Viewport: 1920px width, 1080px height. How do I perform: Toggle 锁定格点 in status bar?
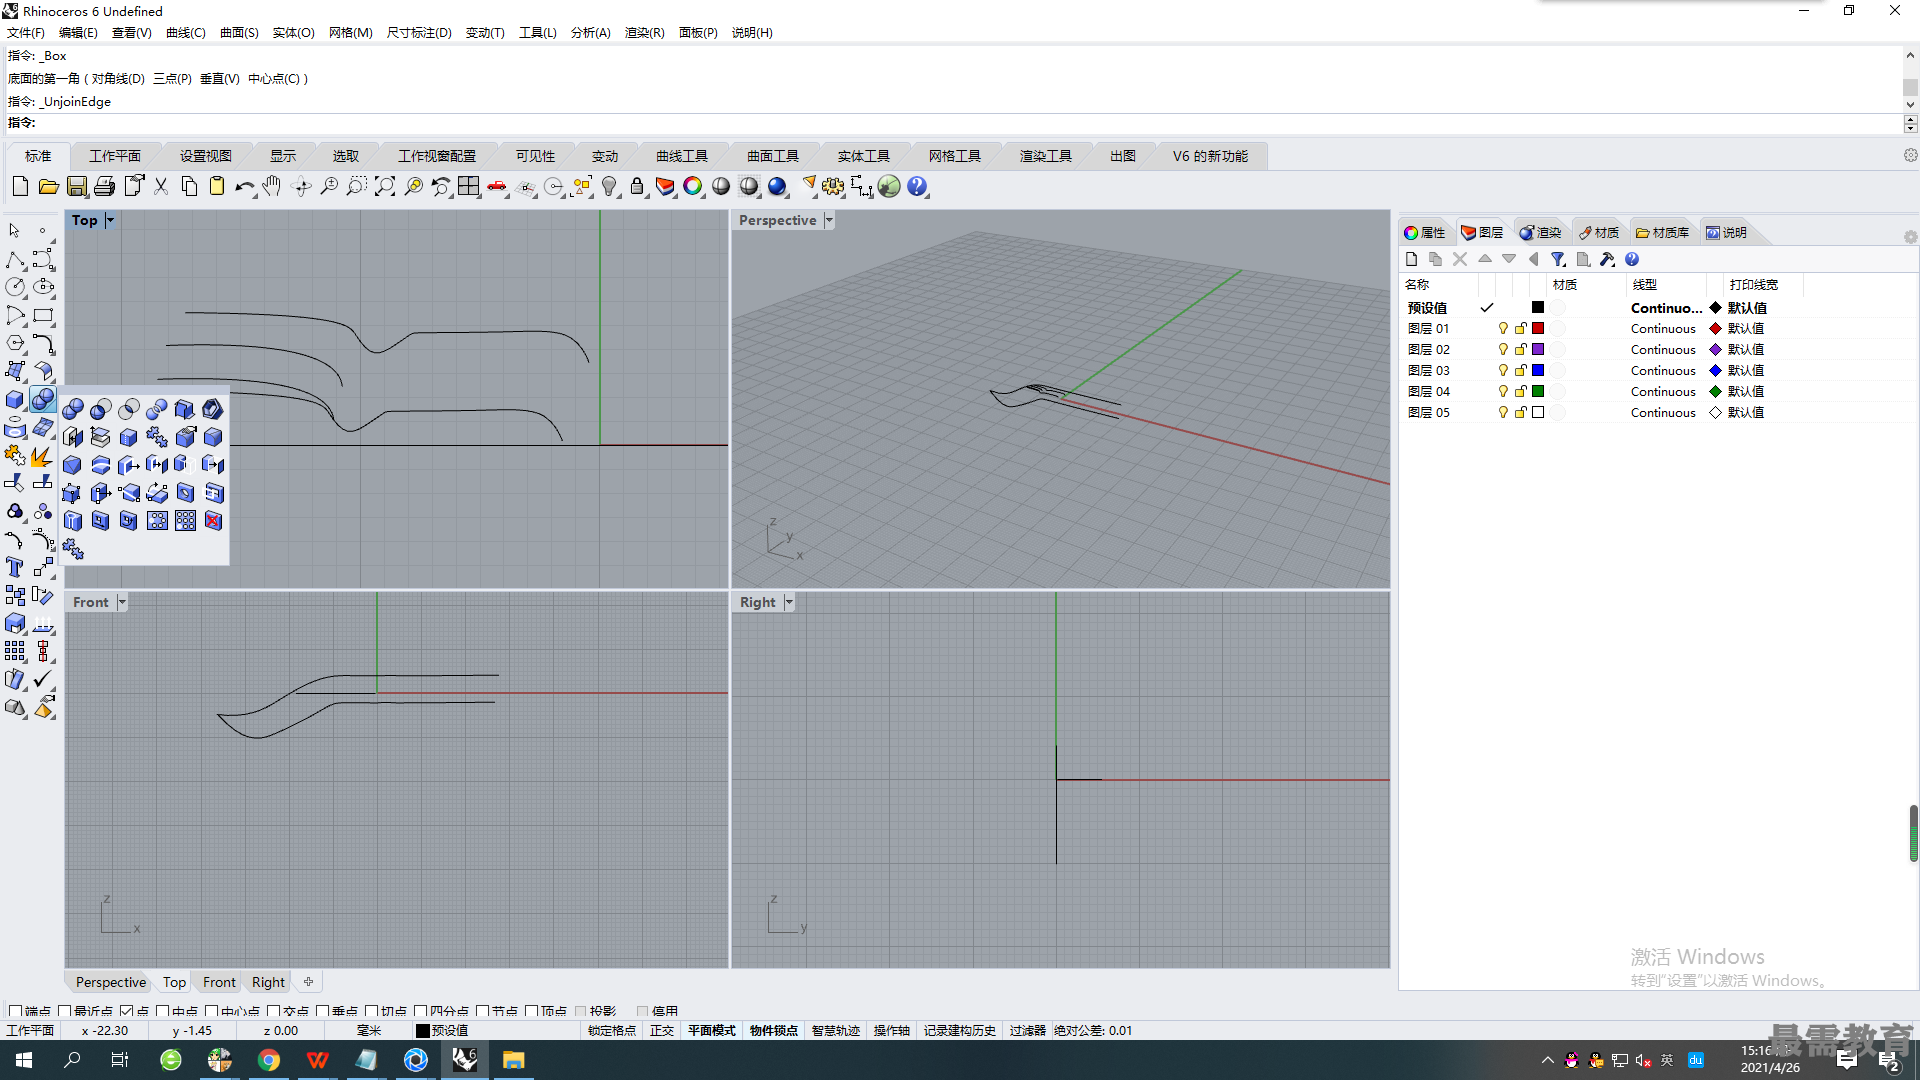(x=612, y=1031)
